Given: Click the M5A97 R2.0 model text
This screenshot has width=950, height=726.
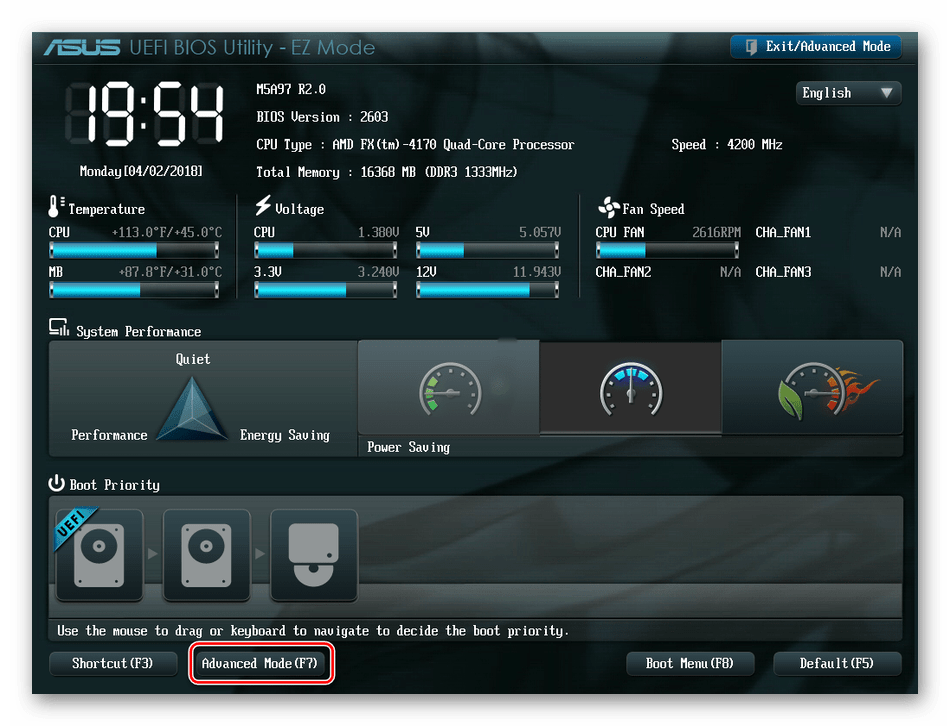Looking at the screenshot, I should (x=291, y=90).
